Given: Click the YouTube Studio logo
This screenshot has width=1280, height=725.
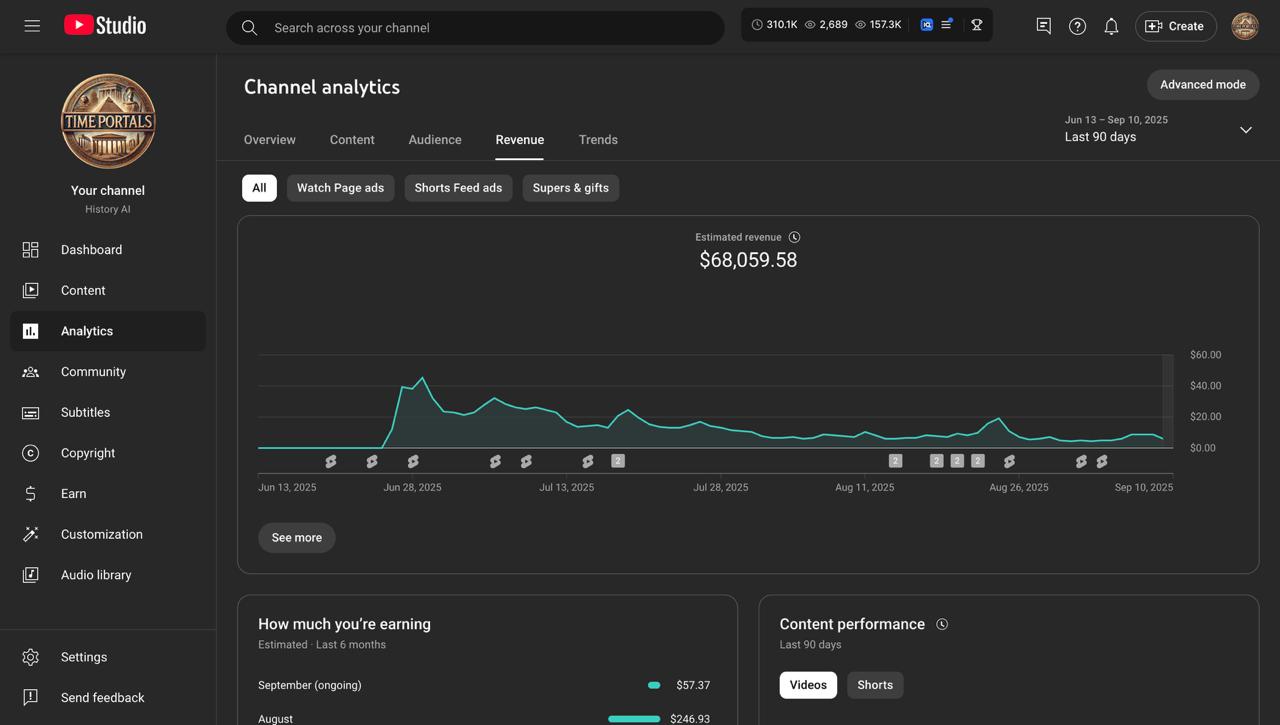Looking at the screenshot, I should coord(105,26).
